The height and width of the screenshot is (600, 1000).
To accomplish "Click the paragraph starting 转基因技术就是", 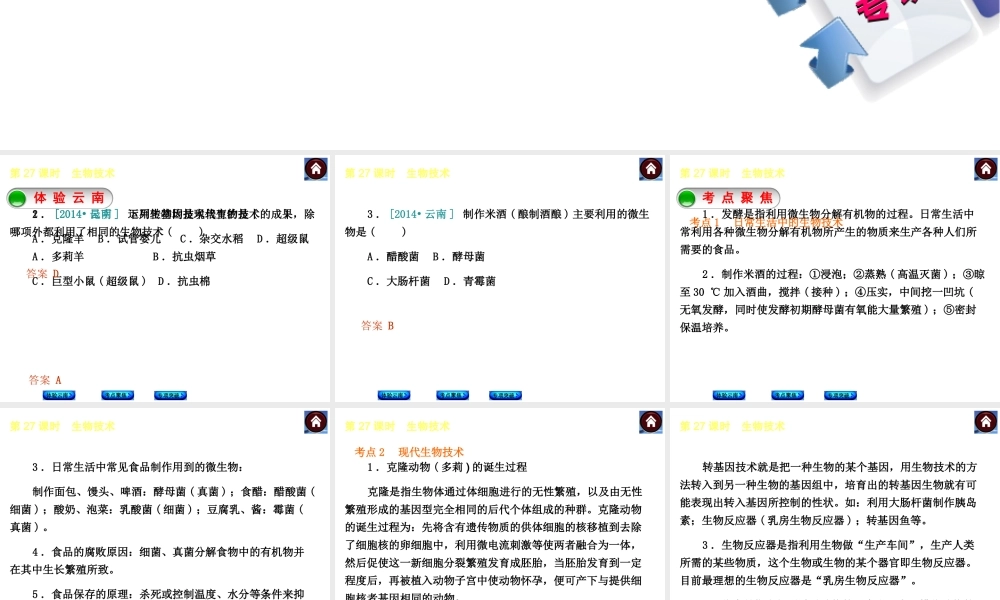I will [828, 494].
